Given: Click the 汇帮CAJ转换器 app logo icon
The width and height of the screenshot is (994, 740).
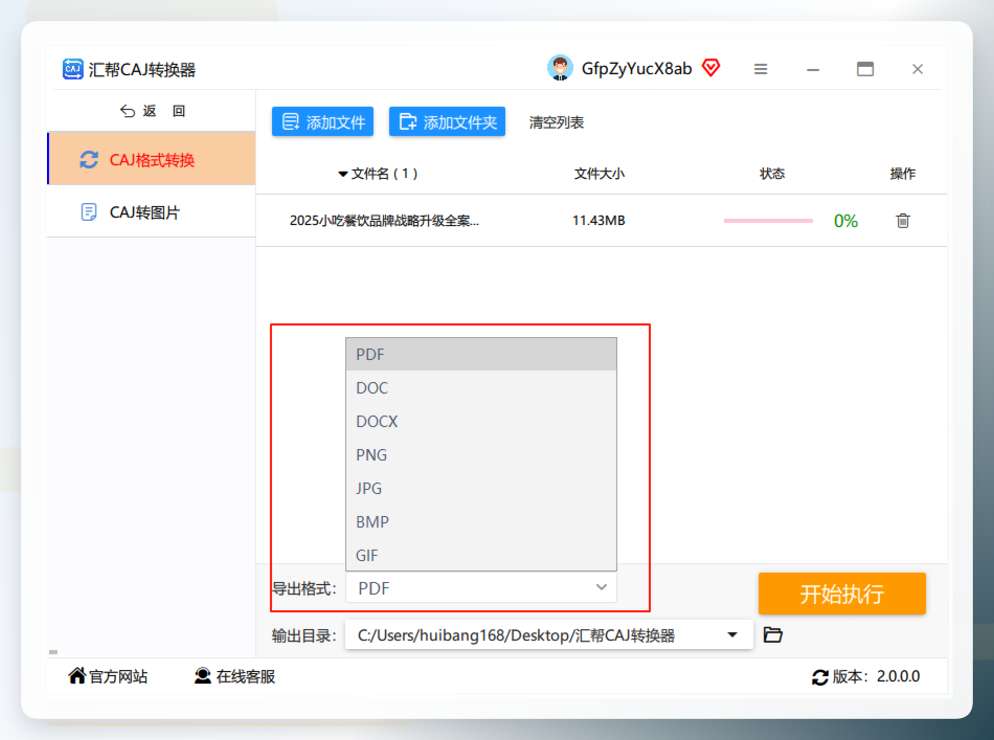Looking at the screenshot, I should (x=73, y=68).
